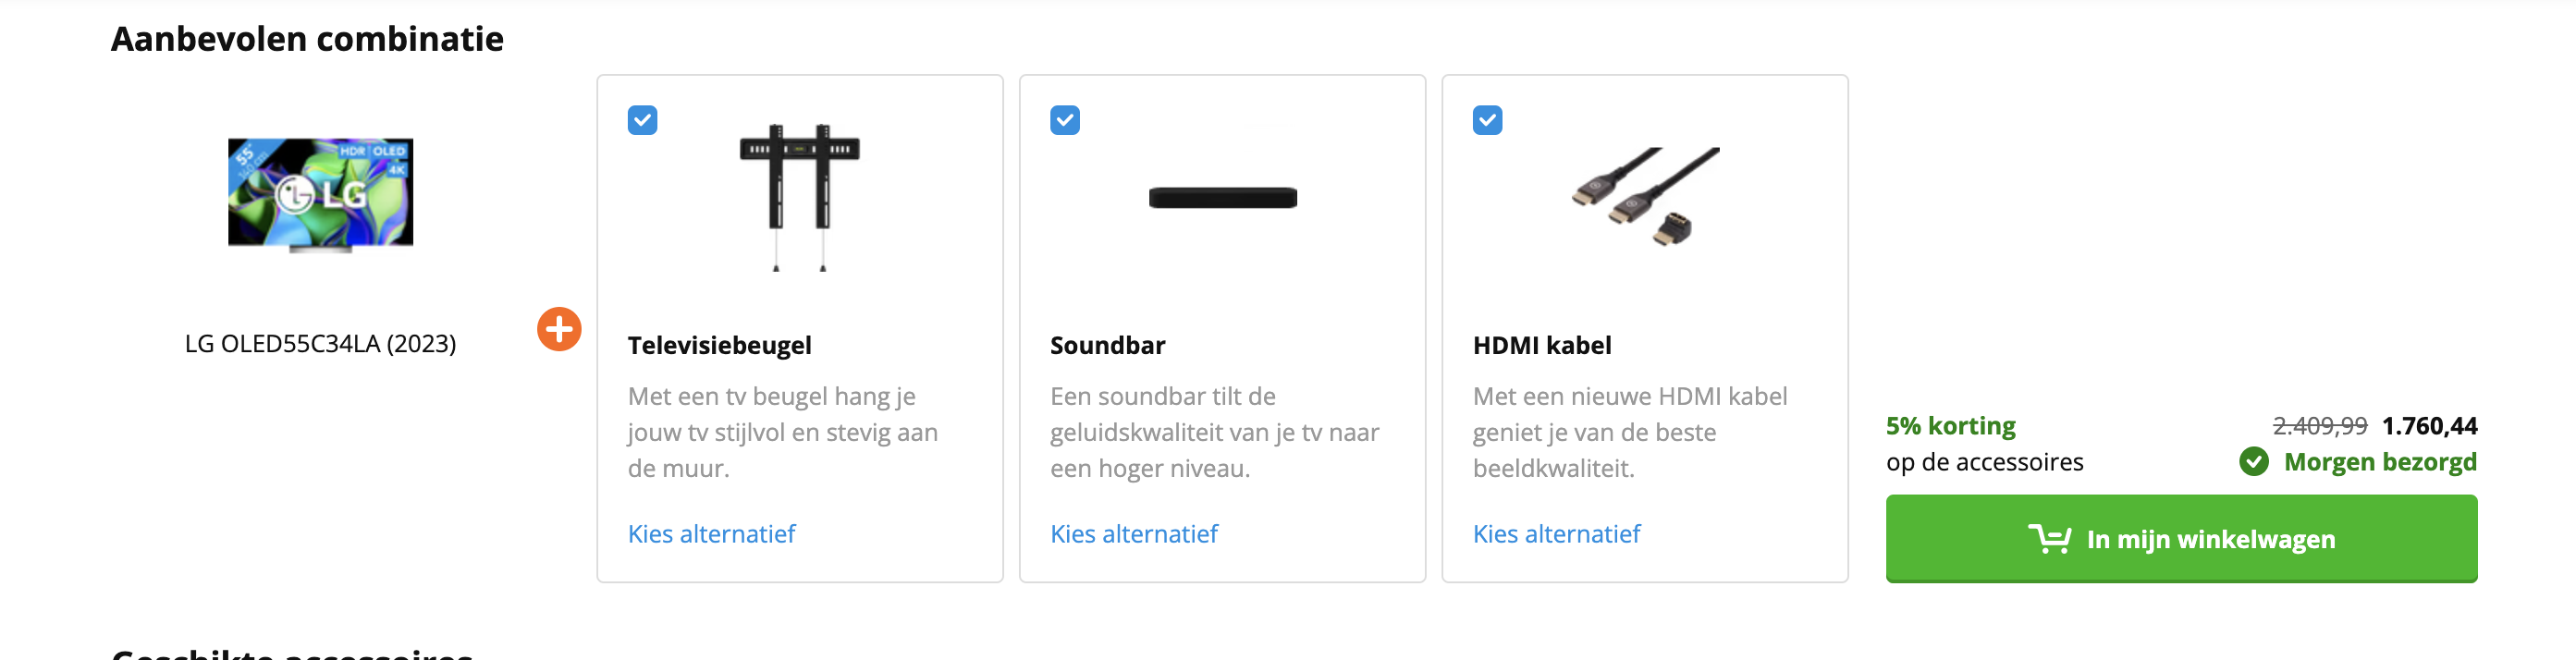Disable the Soundbar selection checkbox
The width and height of the screenshot is (2576, 660).
point(1065,120)
